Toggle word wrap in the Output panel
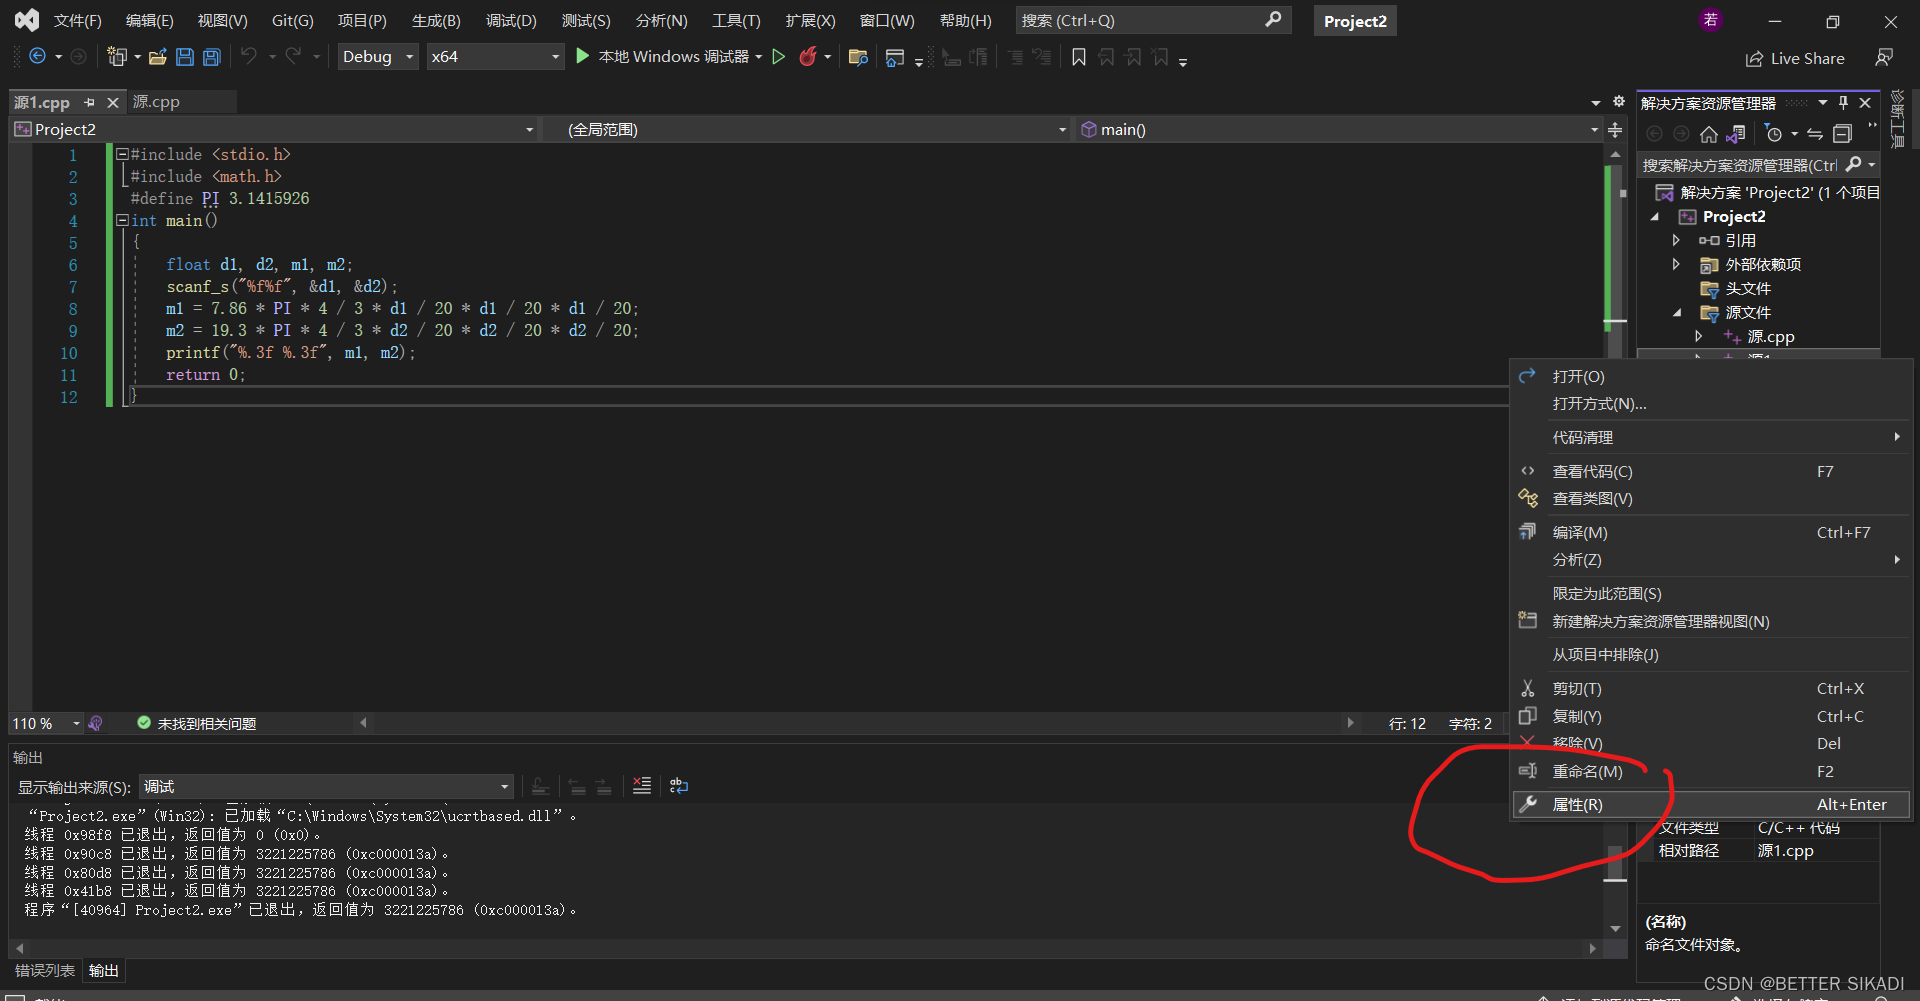 [679, 786]
